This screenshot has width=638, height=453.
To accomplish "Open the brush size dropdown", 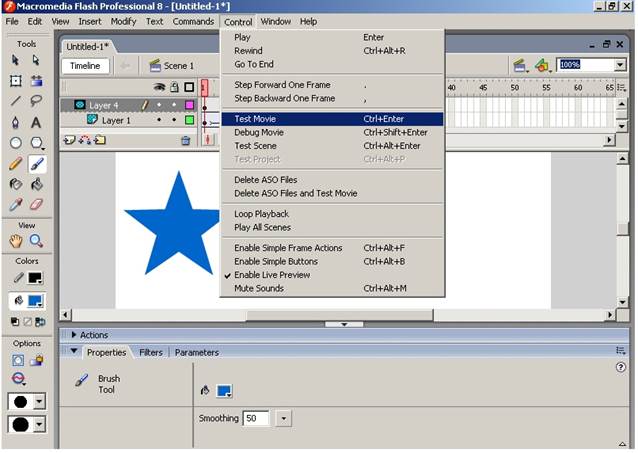I will point(39,402).
